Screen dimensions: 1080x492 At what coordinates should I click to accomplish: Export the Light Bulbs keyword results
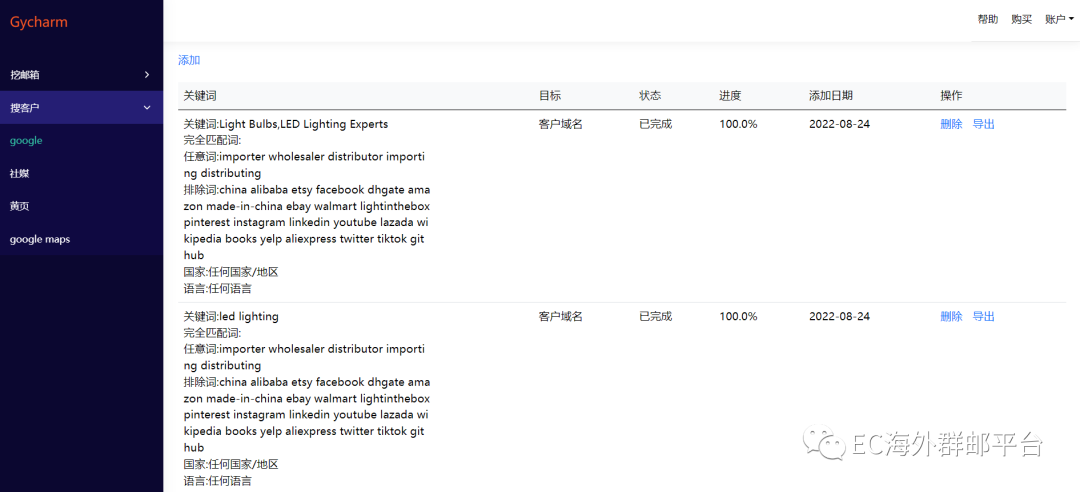[984, 124]
